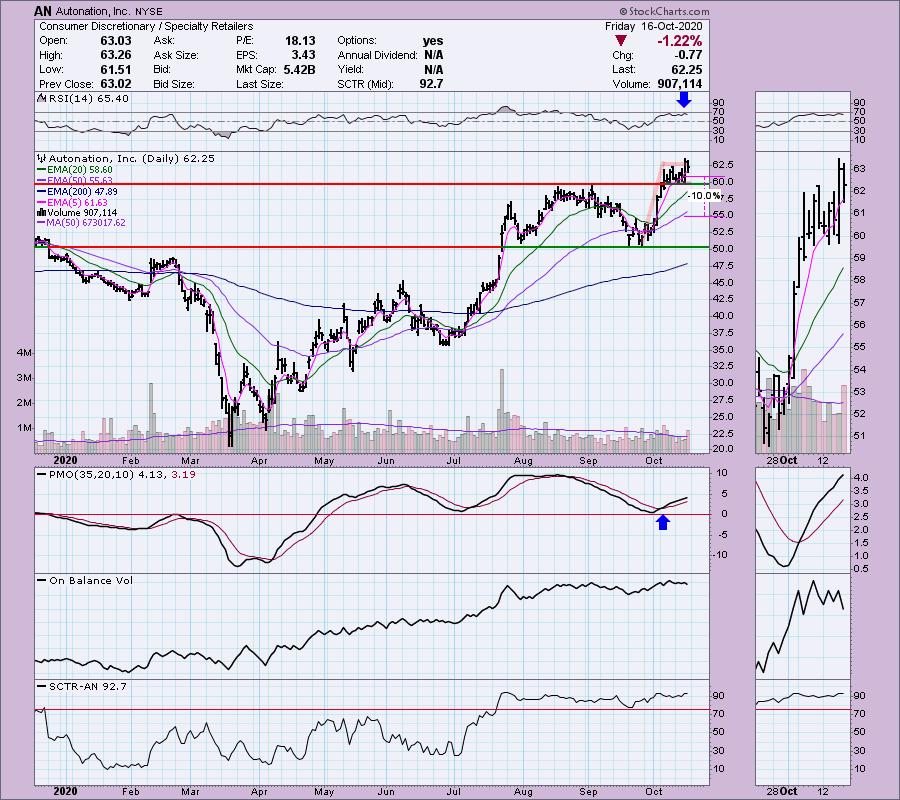
Task: Click the High value 63.26
Action: click(x=116, y=55)
